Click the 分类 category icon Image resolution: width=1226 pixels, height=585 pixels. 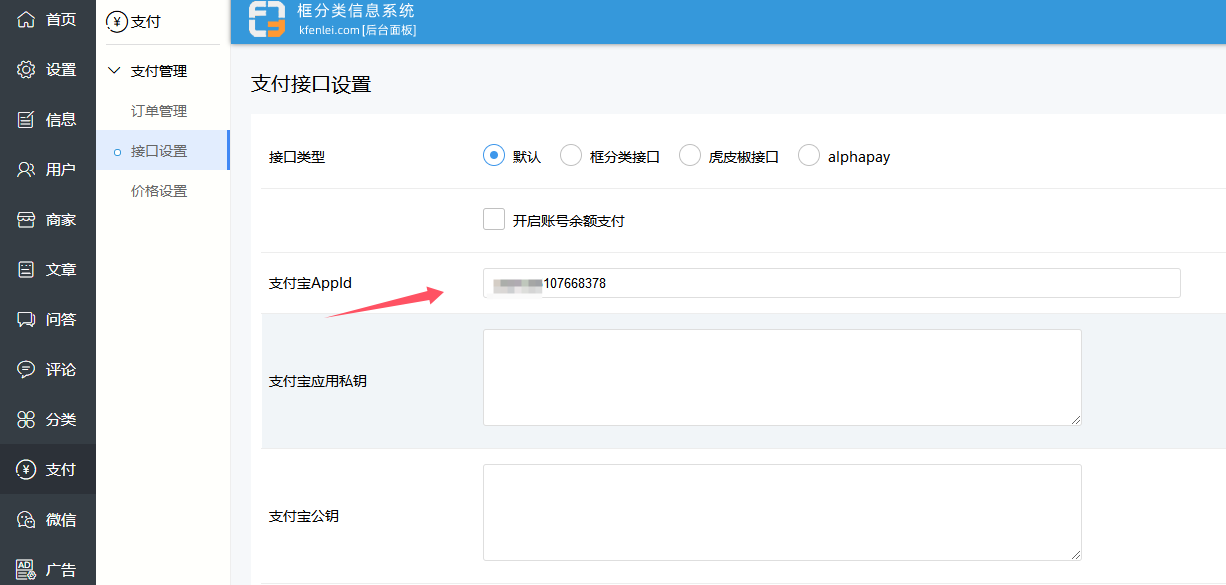(x=26, y=419)
